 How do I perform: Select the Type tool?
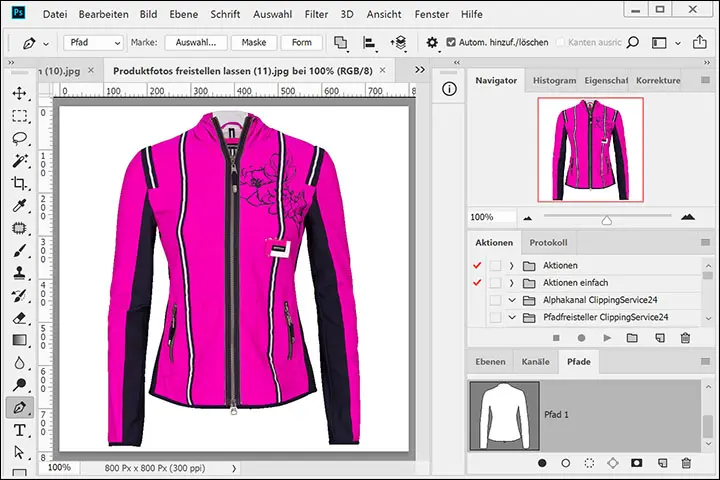pos(19,431)
